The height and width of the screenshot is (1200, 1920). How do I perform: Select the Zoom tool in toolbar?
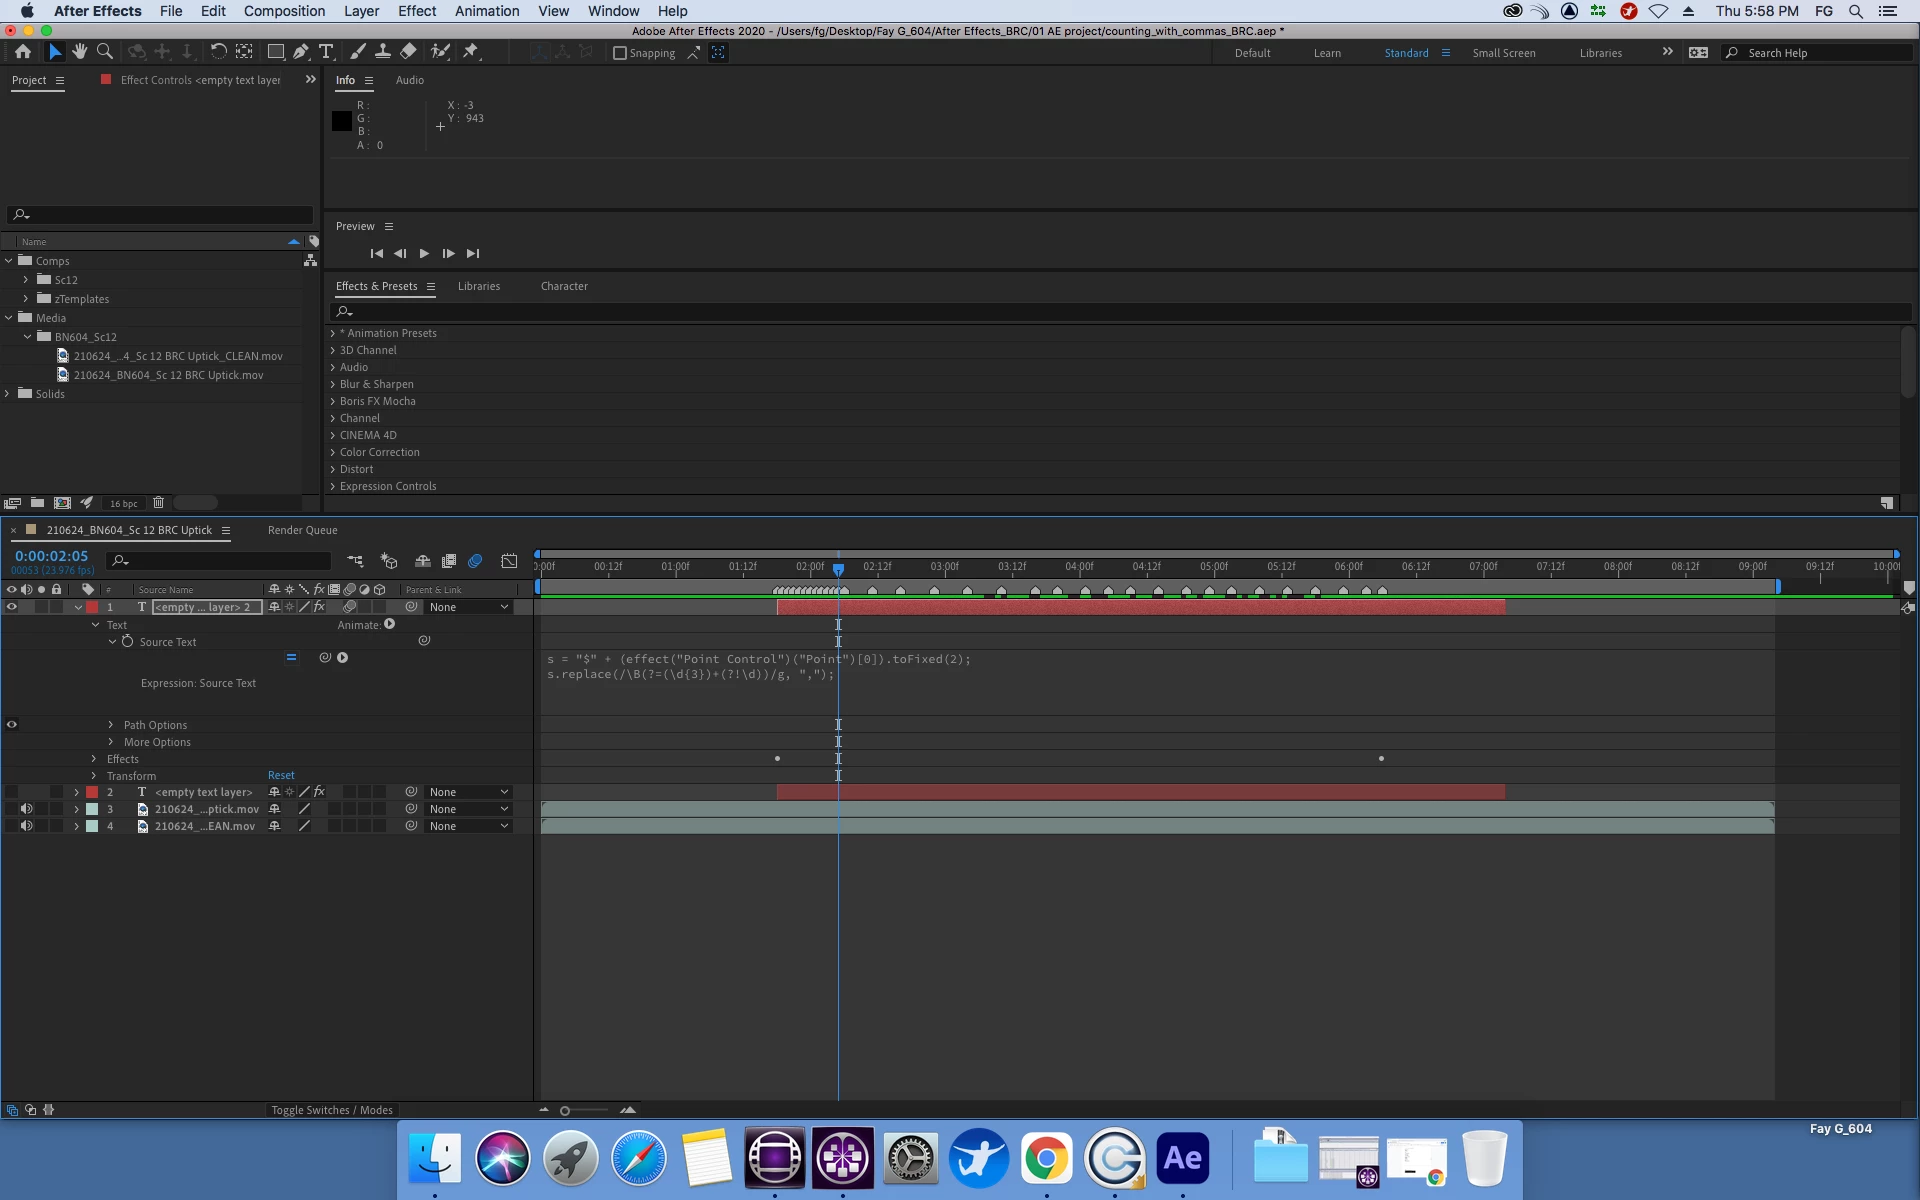104,52
